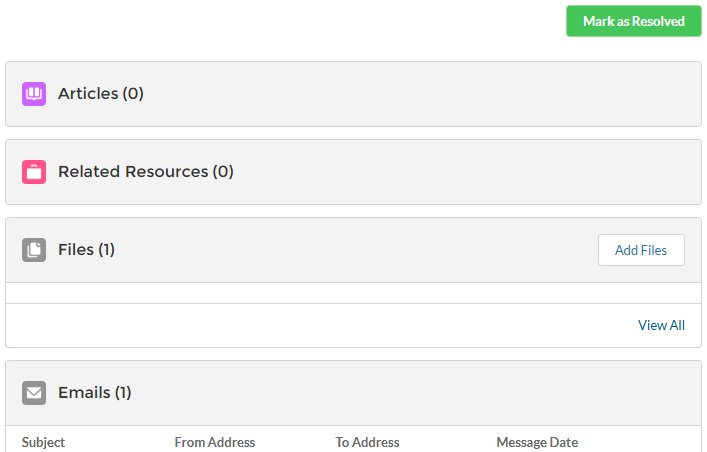Click the Mark as Resolved button

tap(634, 21)
